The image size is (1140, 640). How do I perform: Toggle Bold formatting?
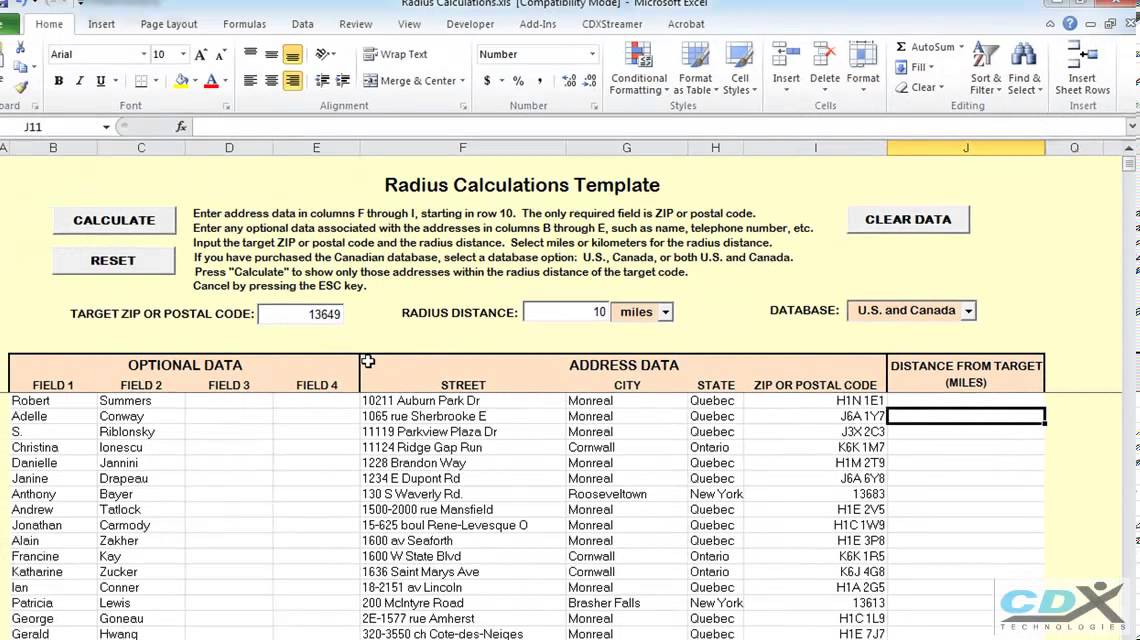point(58,81)
